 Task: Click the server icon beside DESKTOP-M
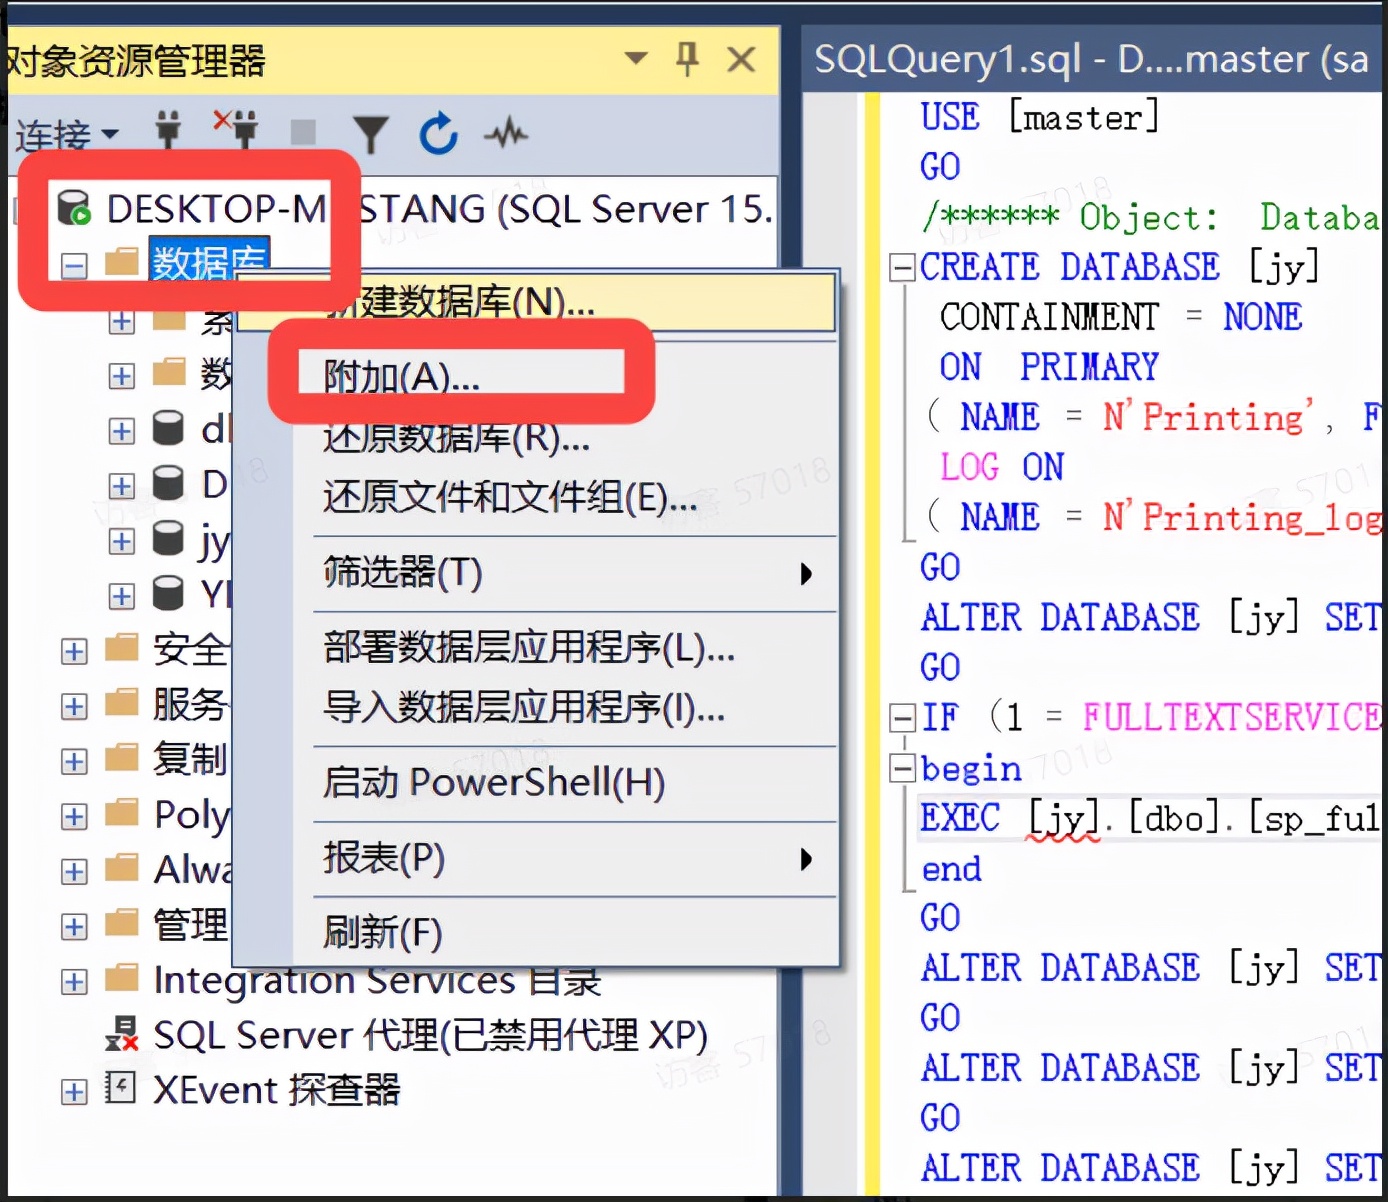coord(73,208)
